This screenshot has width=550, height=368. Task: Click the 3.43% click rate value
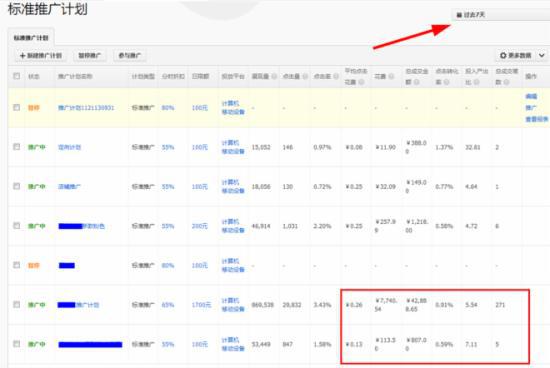(322, 305)
